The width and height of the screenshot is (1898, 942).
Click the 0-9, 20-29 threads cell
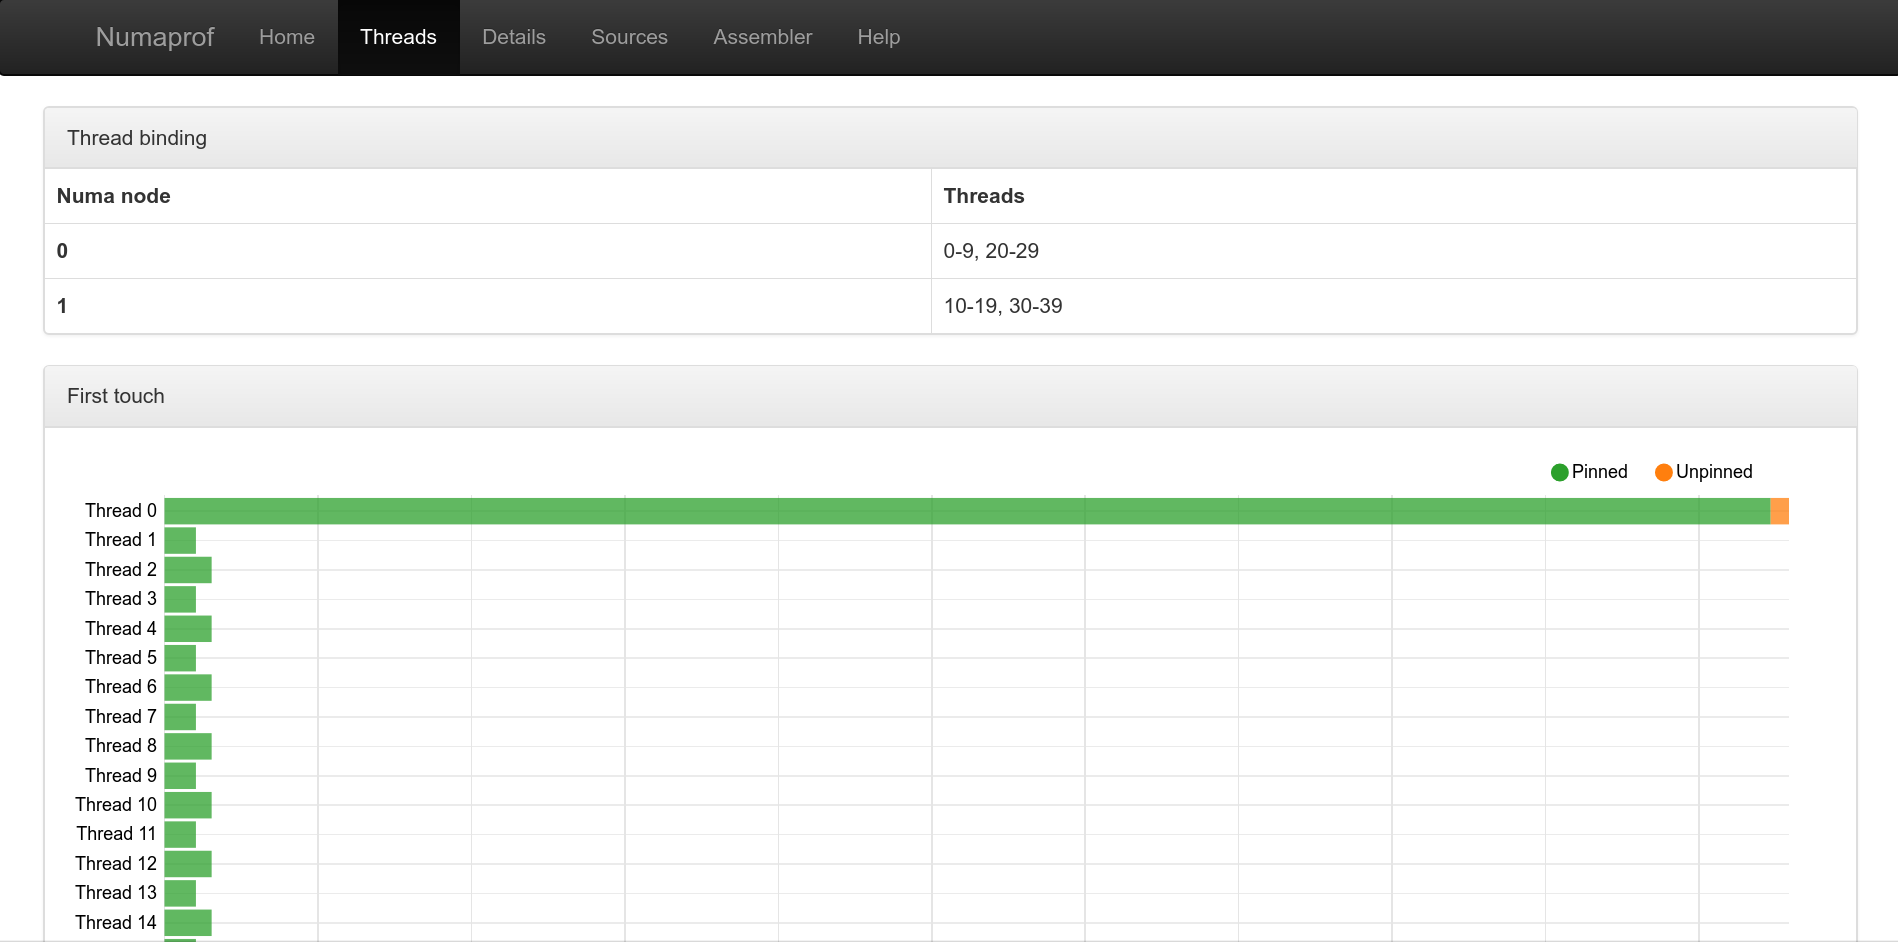tap(991, 251)
